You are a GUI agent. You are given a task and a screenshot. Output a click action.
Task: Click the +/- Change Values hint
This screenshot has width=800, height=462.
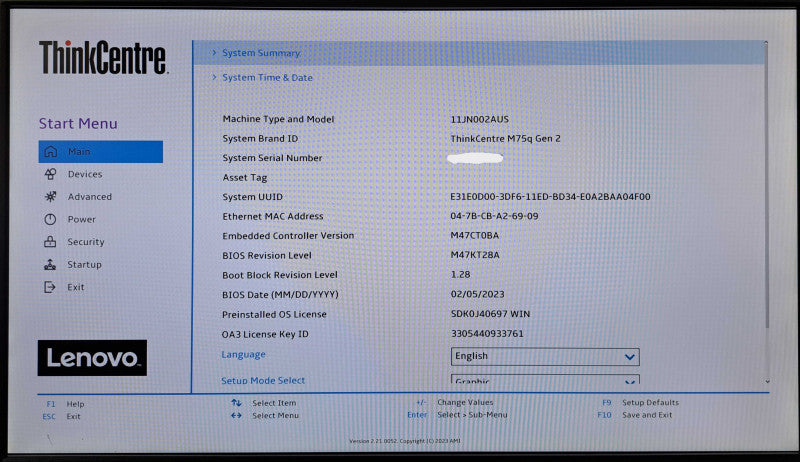[x=455, y=402]
